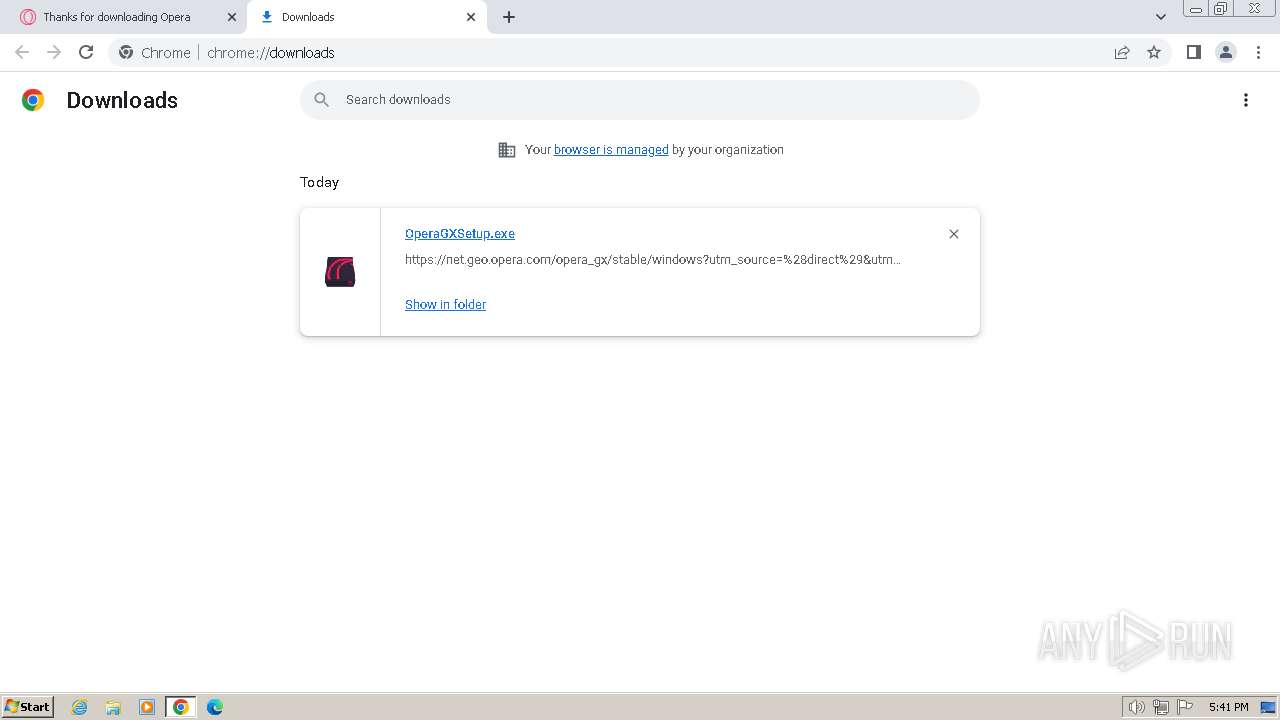Switch to the Thanks for downloading Opera tab
The image size is (1280, 720).
(x=124, y=17)
